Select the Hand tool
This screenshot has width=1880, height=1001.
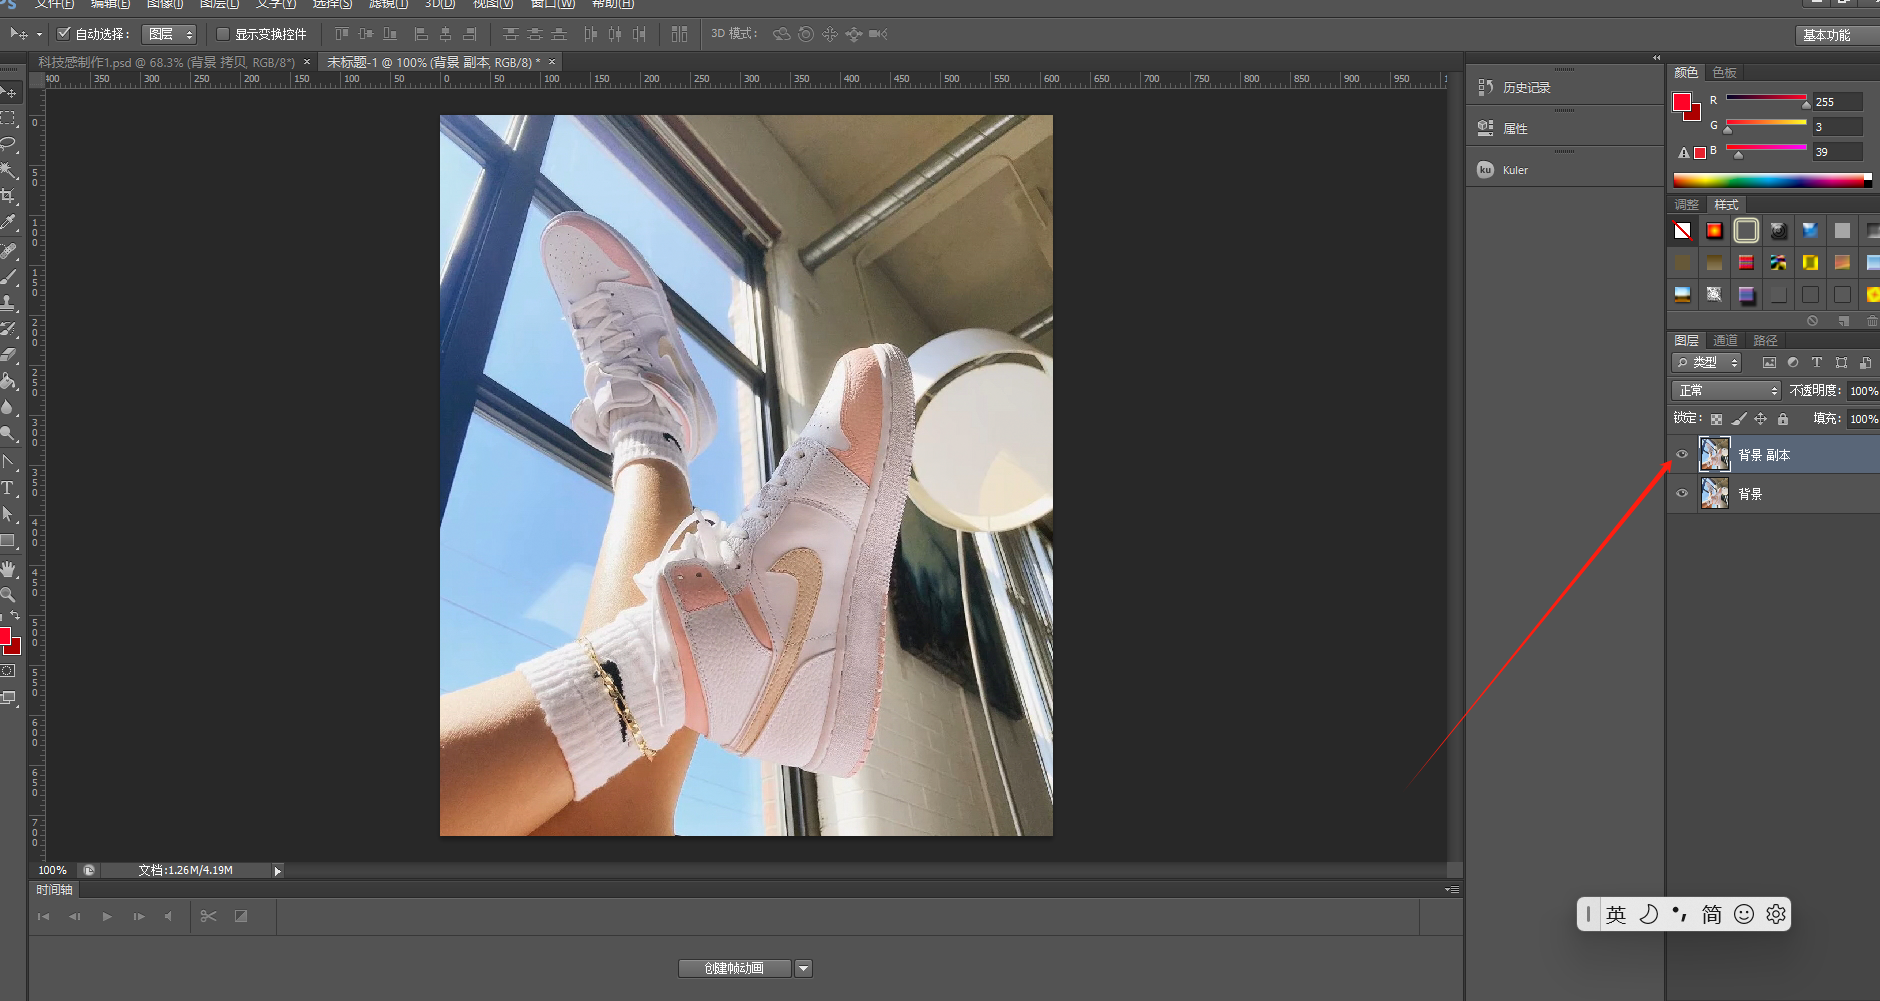click(x=8, y=569)
